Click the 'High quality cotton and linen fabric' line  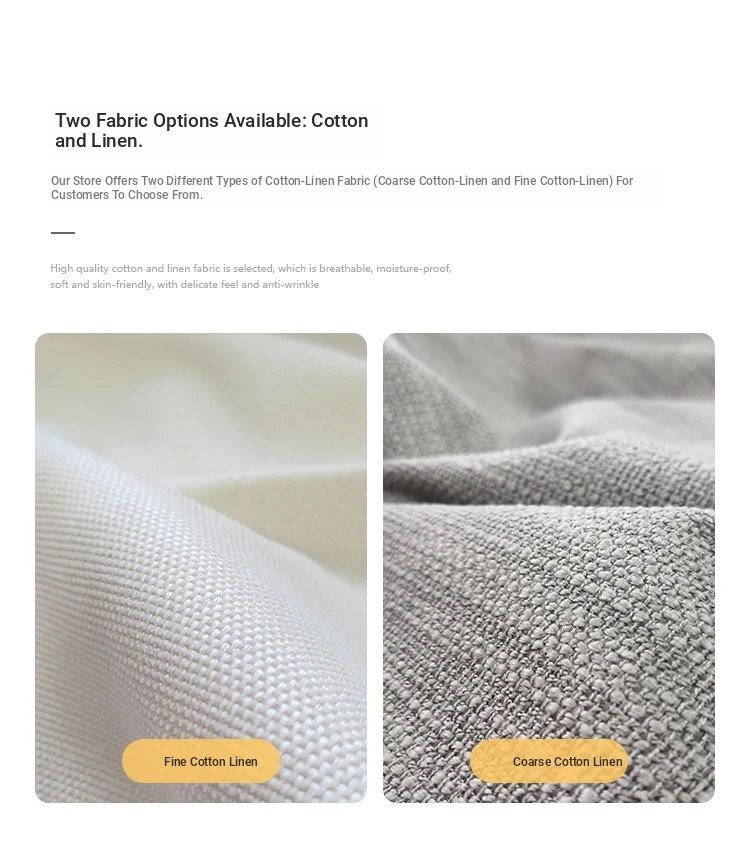(251, 268)
